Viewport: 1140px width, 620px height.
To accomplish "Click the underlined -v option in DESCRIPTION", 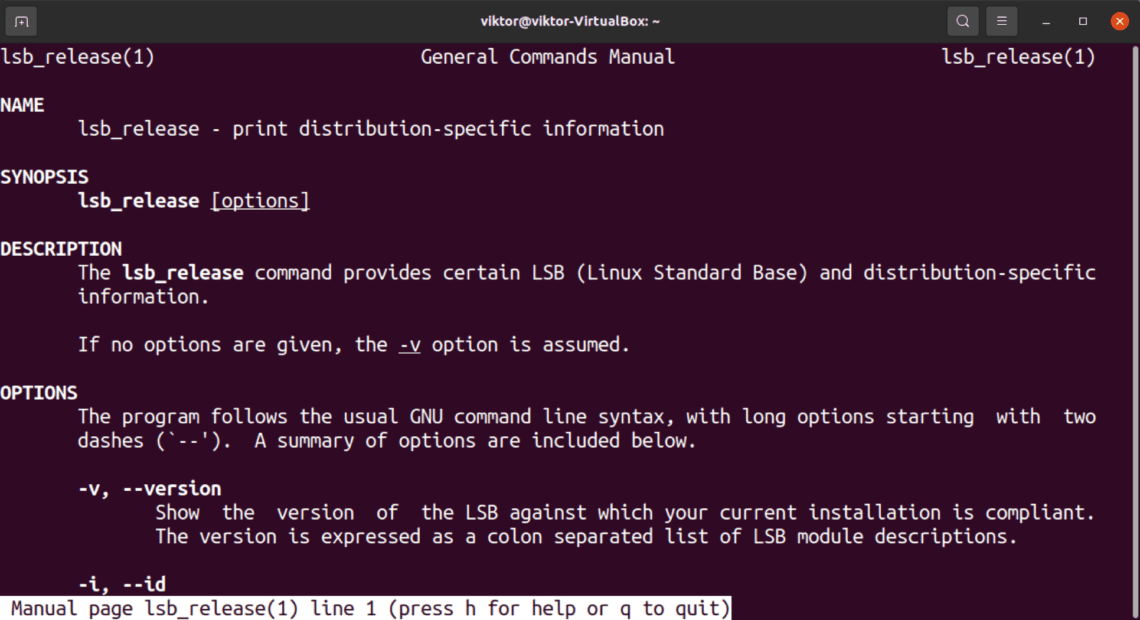I will tap(408, 344).
